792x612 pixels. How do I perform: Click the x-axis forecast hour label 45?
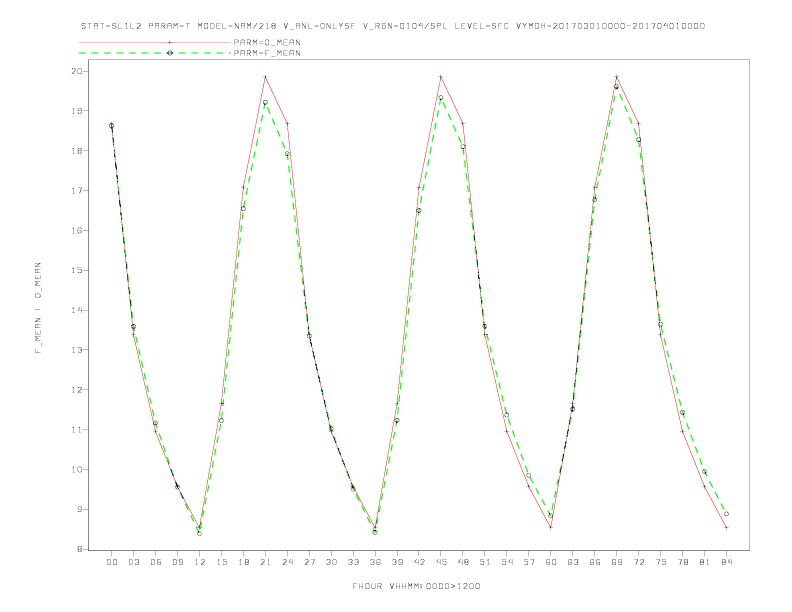coord(441,562)
